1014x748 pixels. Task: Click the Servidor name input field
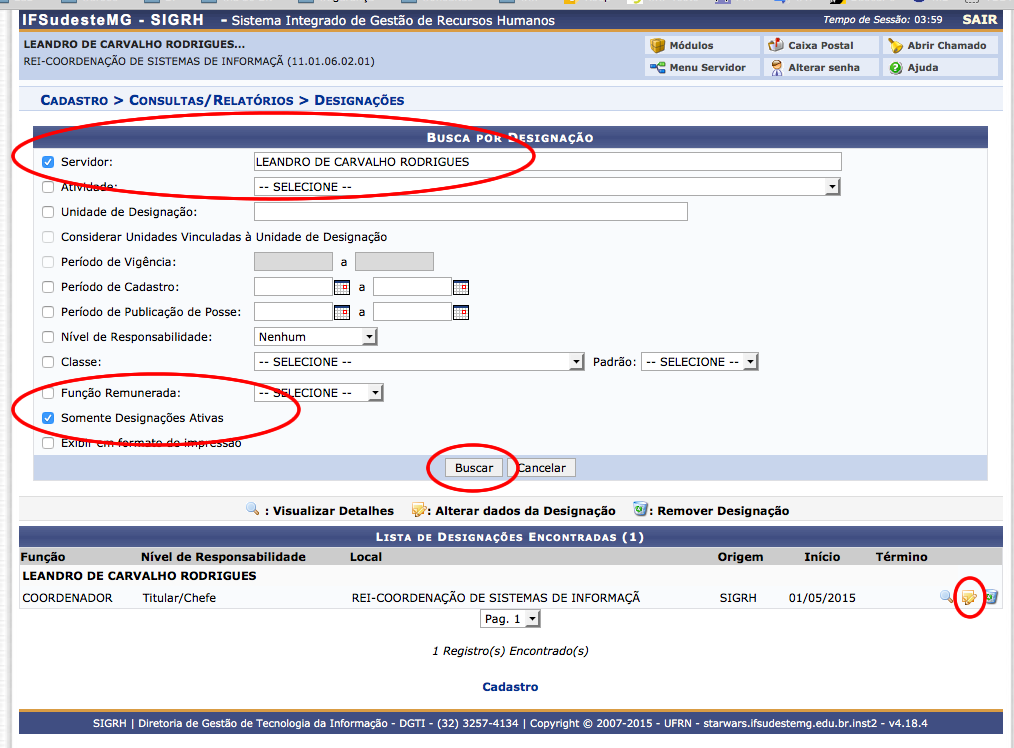tap(547, 162)
